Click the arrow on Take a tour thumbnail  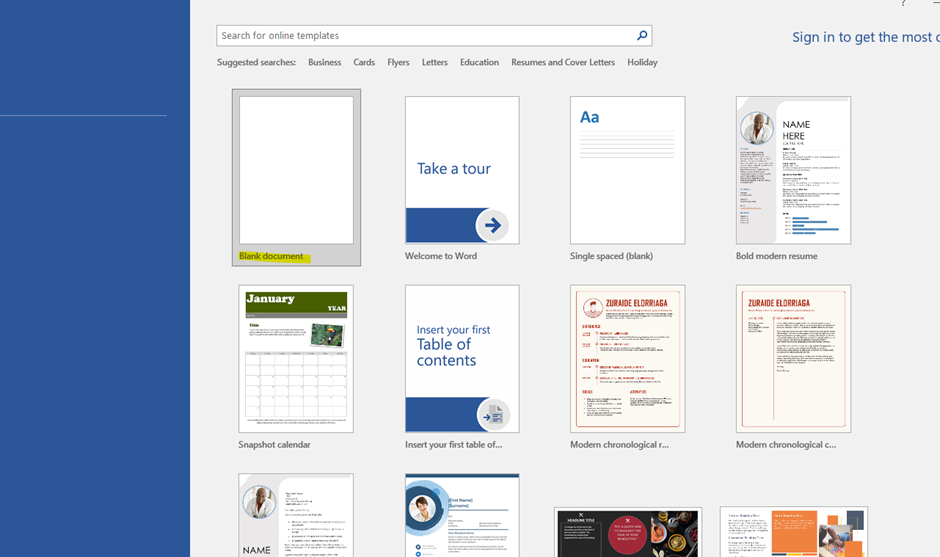pyautogui.click(x=491, y=225)
